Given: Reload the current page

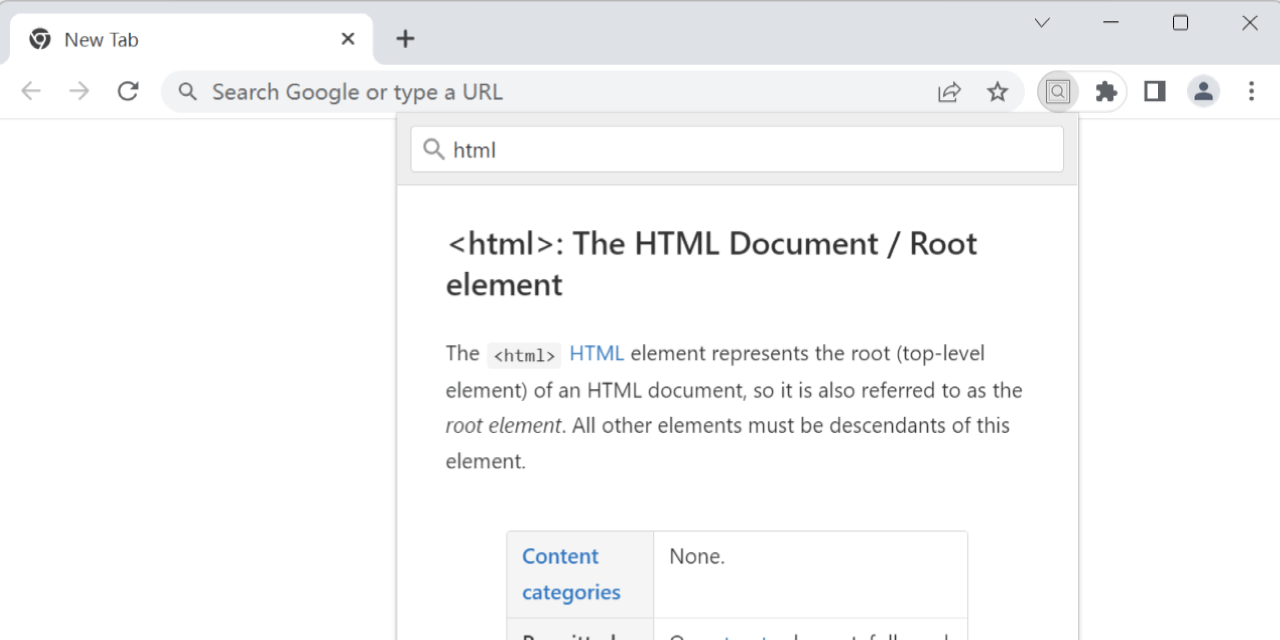Looking at the screenshot, I should [128, 92].
